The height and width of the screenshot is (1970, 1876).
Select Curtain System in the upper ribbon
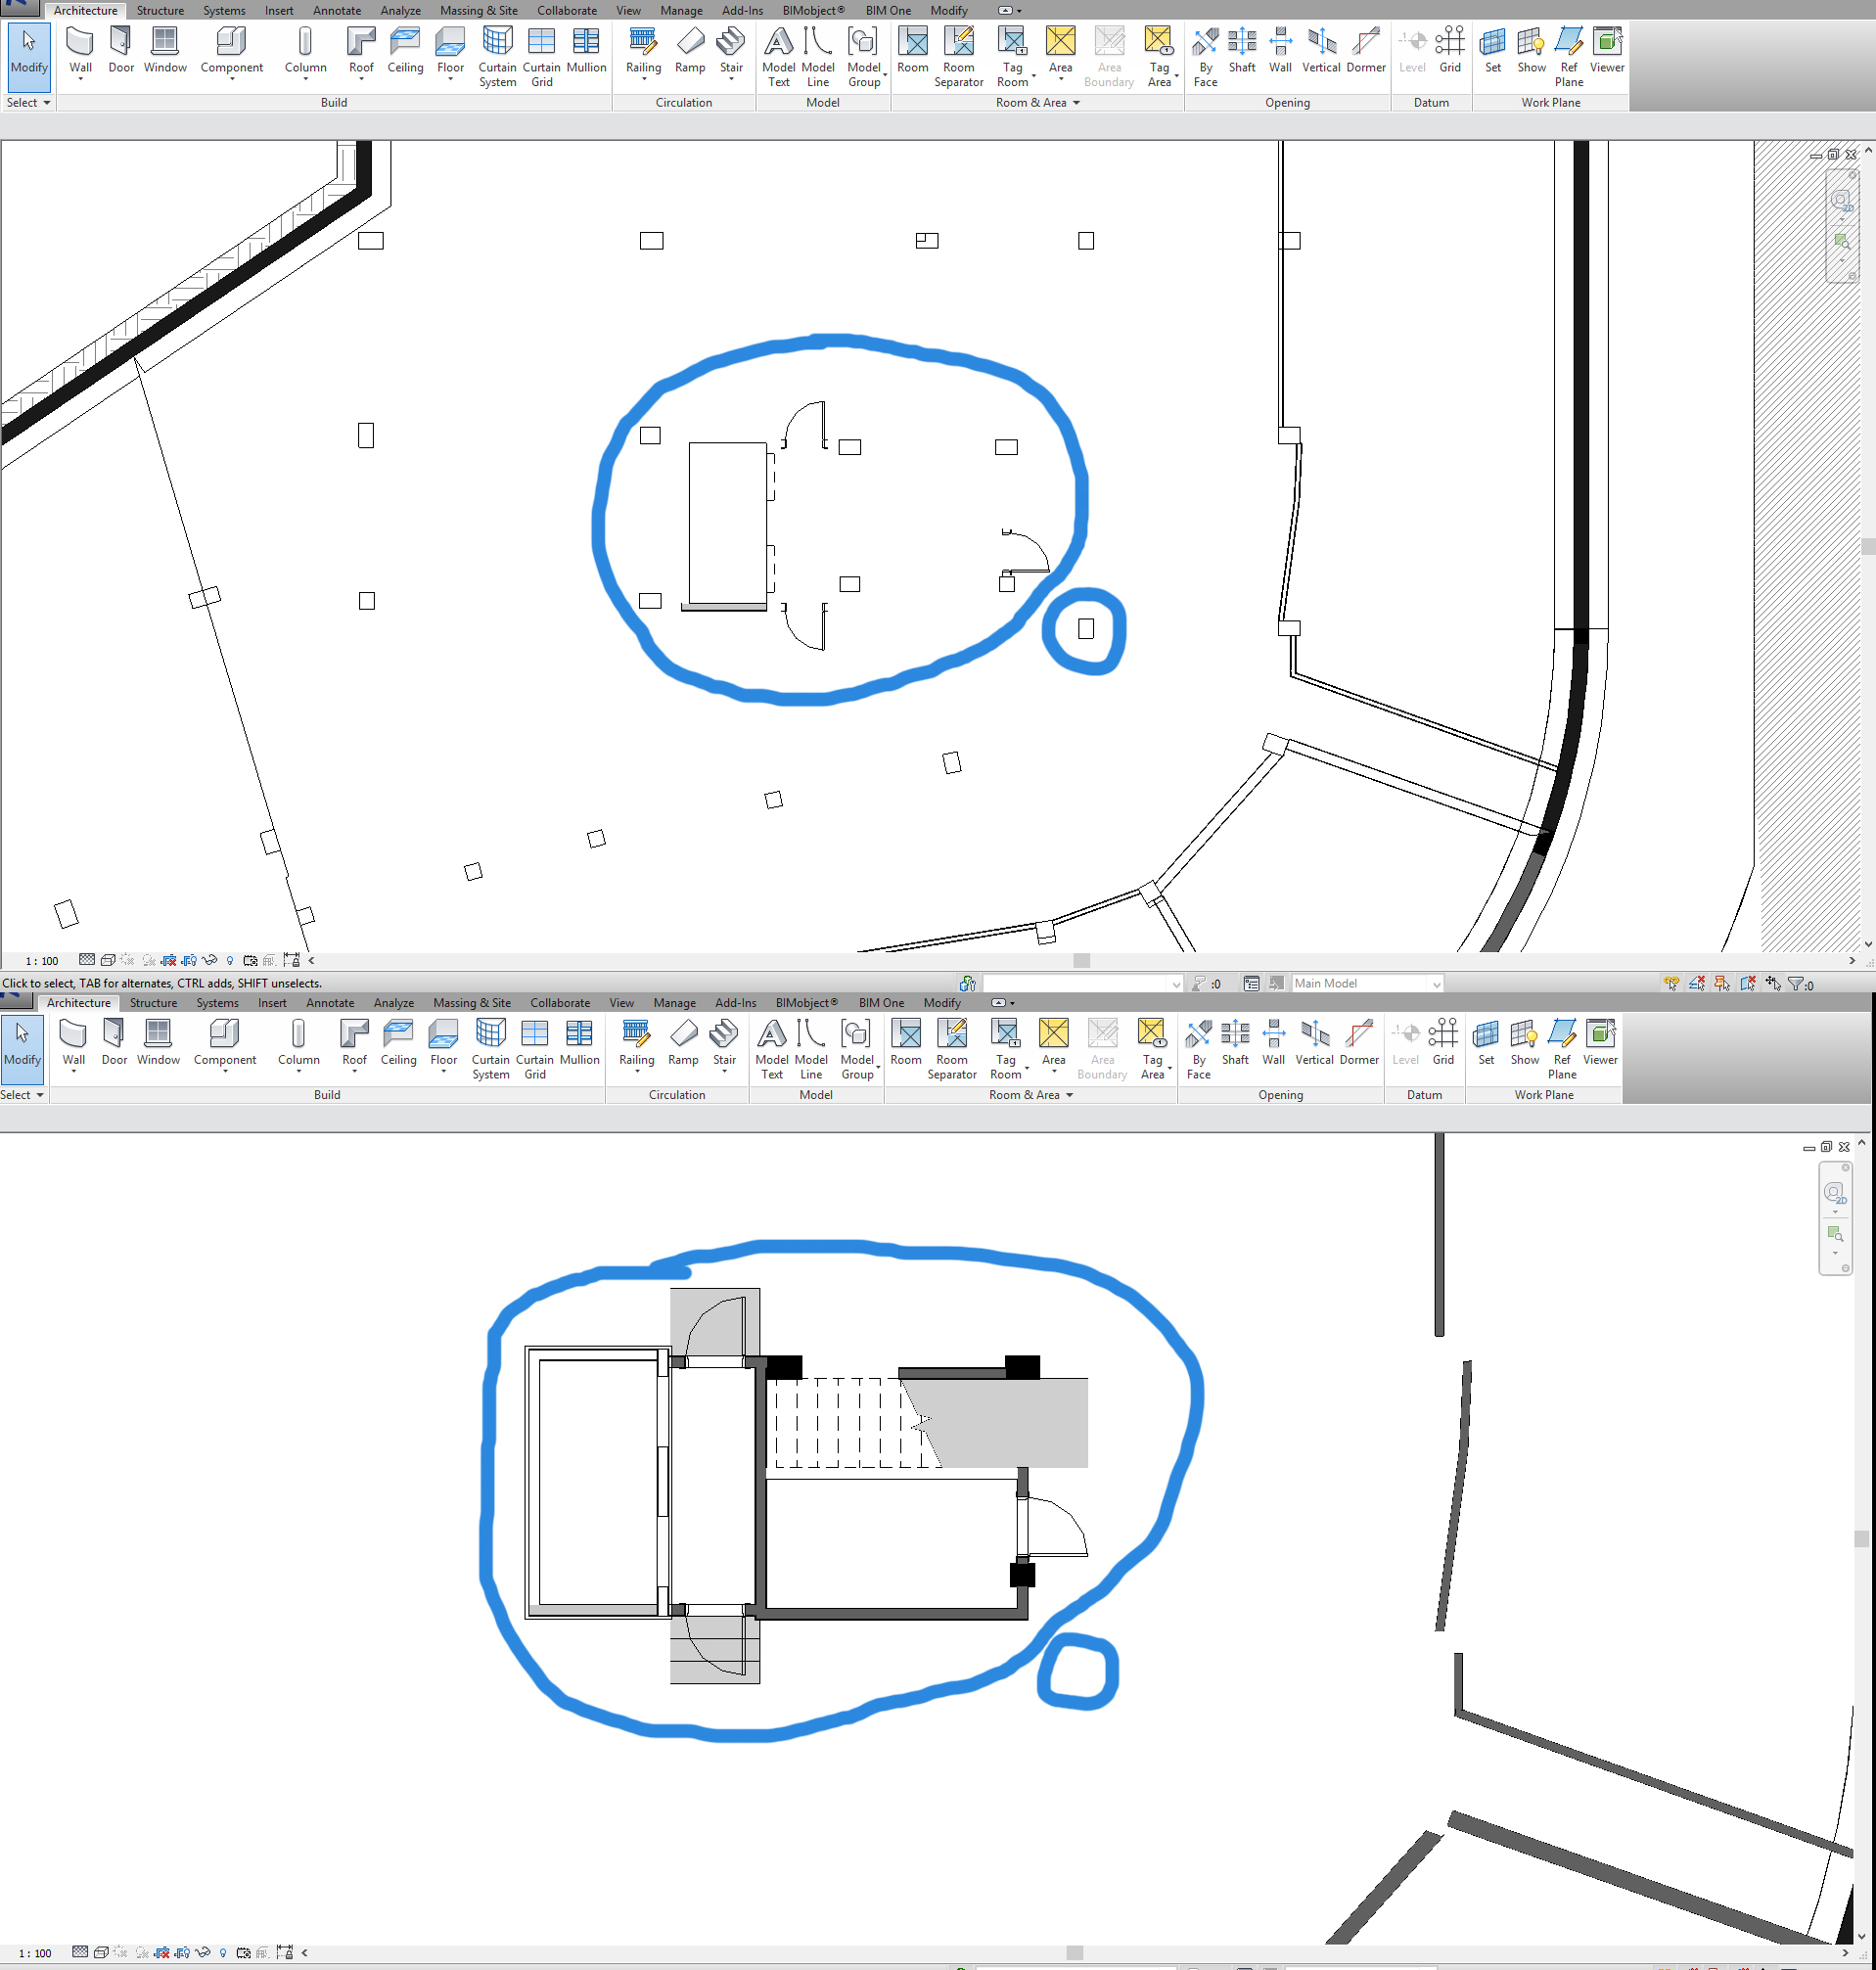497,57
